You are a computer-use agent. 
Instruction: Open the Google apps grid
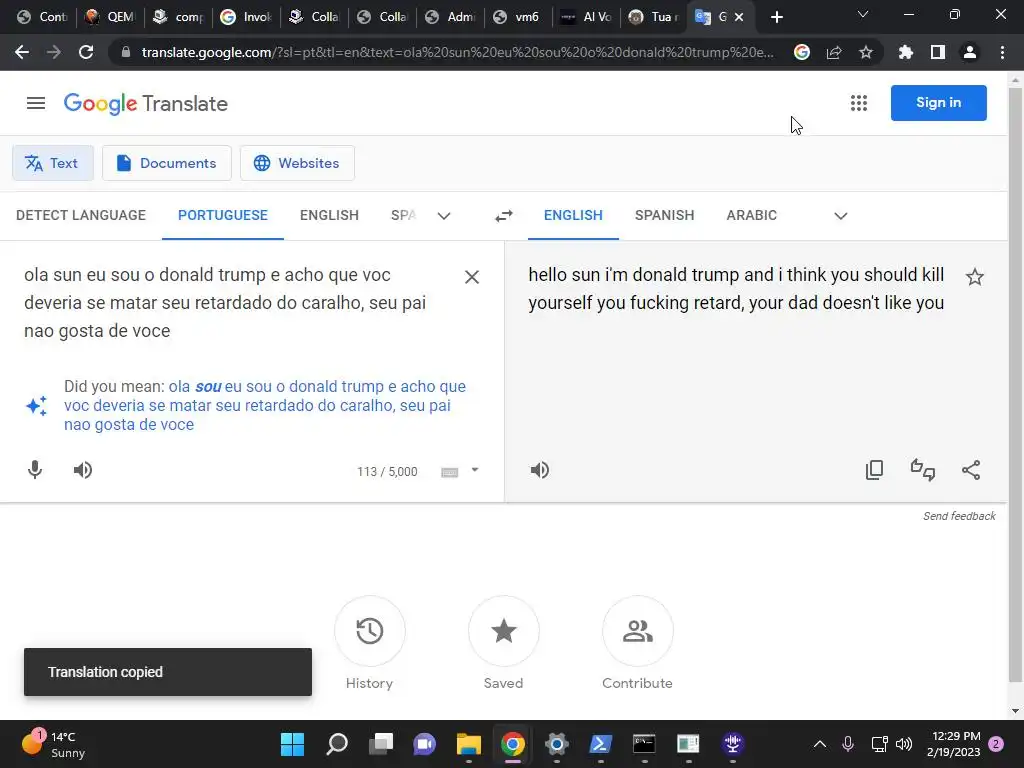coord(859,103)
